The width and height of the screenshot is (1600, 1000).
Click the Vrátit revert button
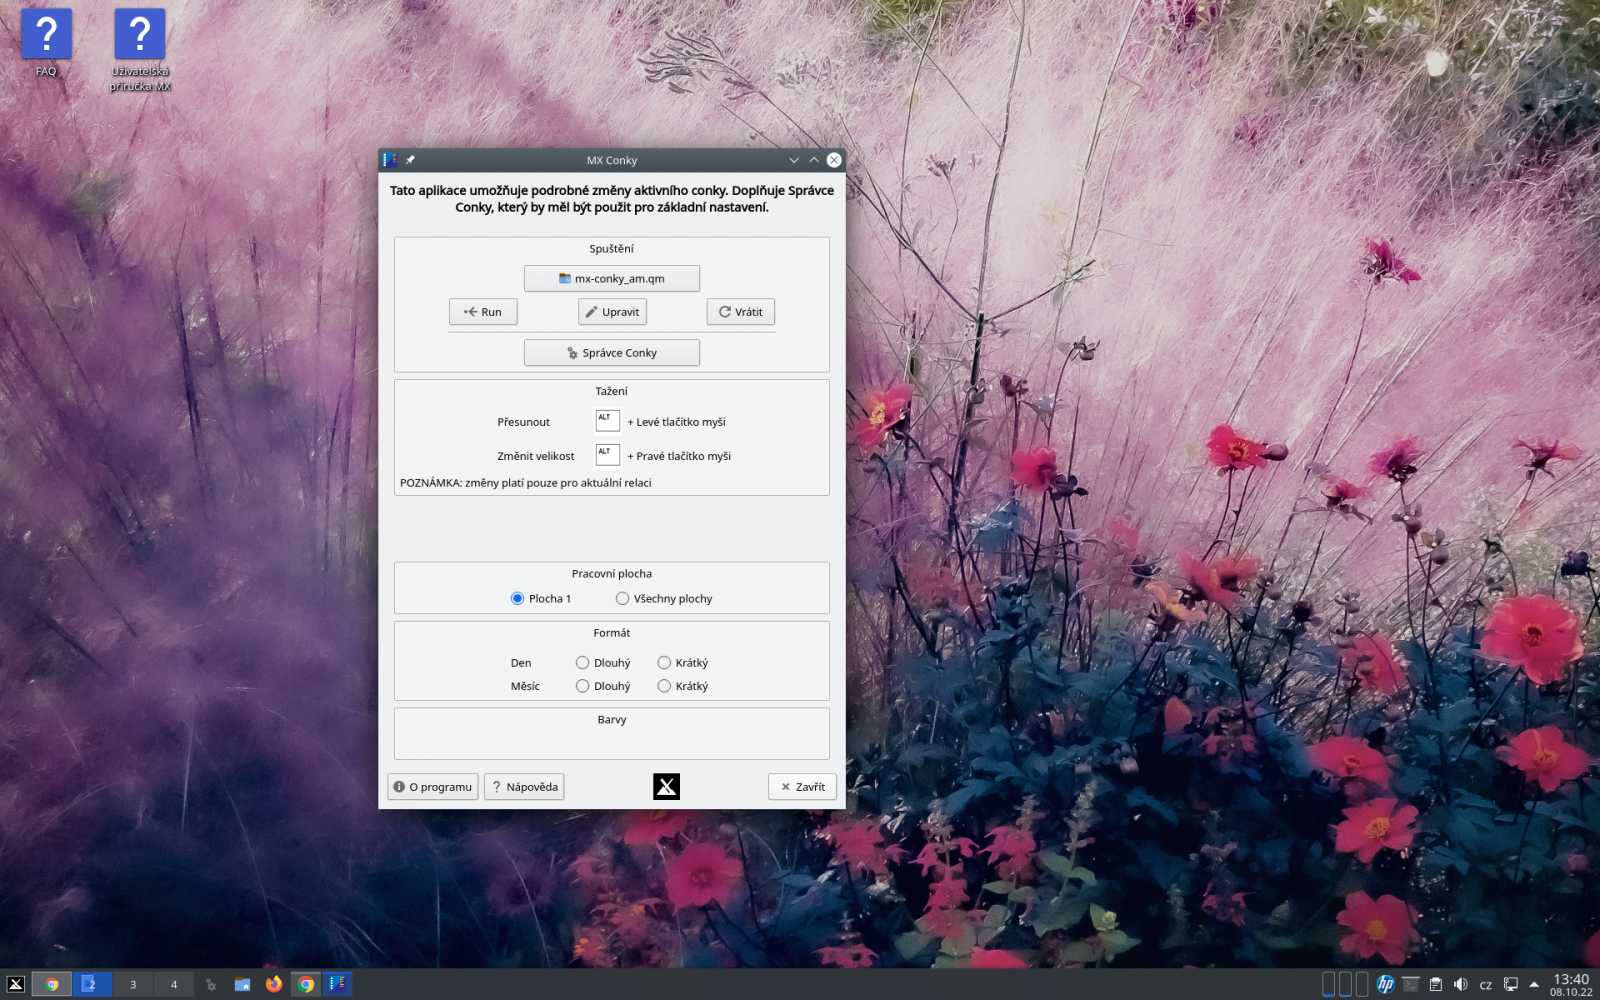[741, 312]
